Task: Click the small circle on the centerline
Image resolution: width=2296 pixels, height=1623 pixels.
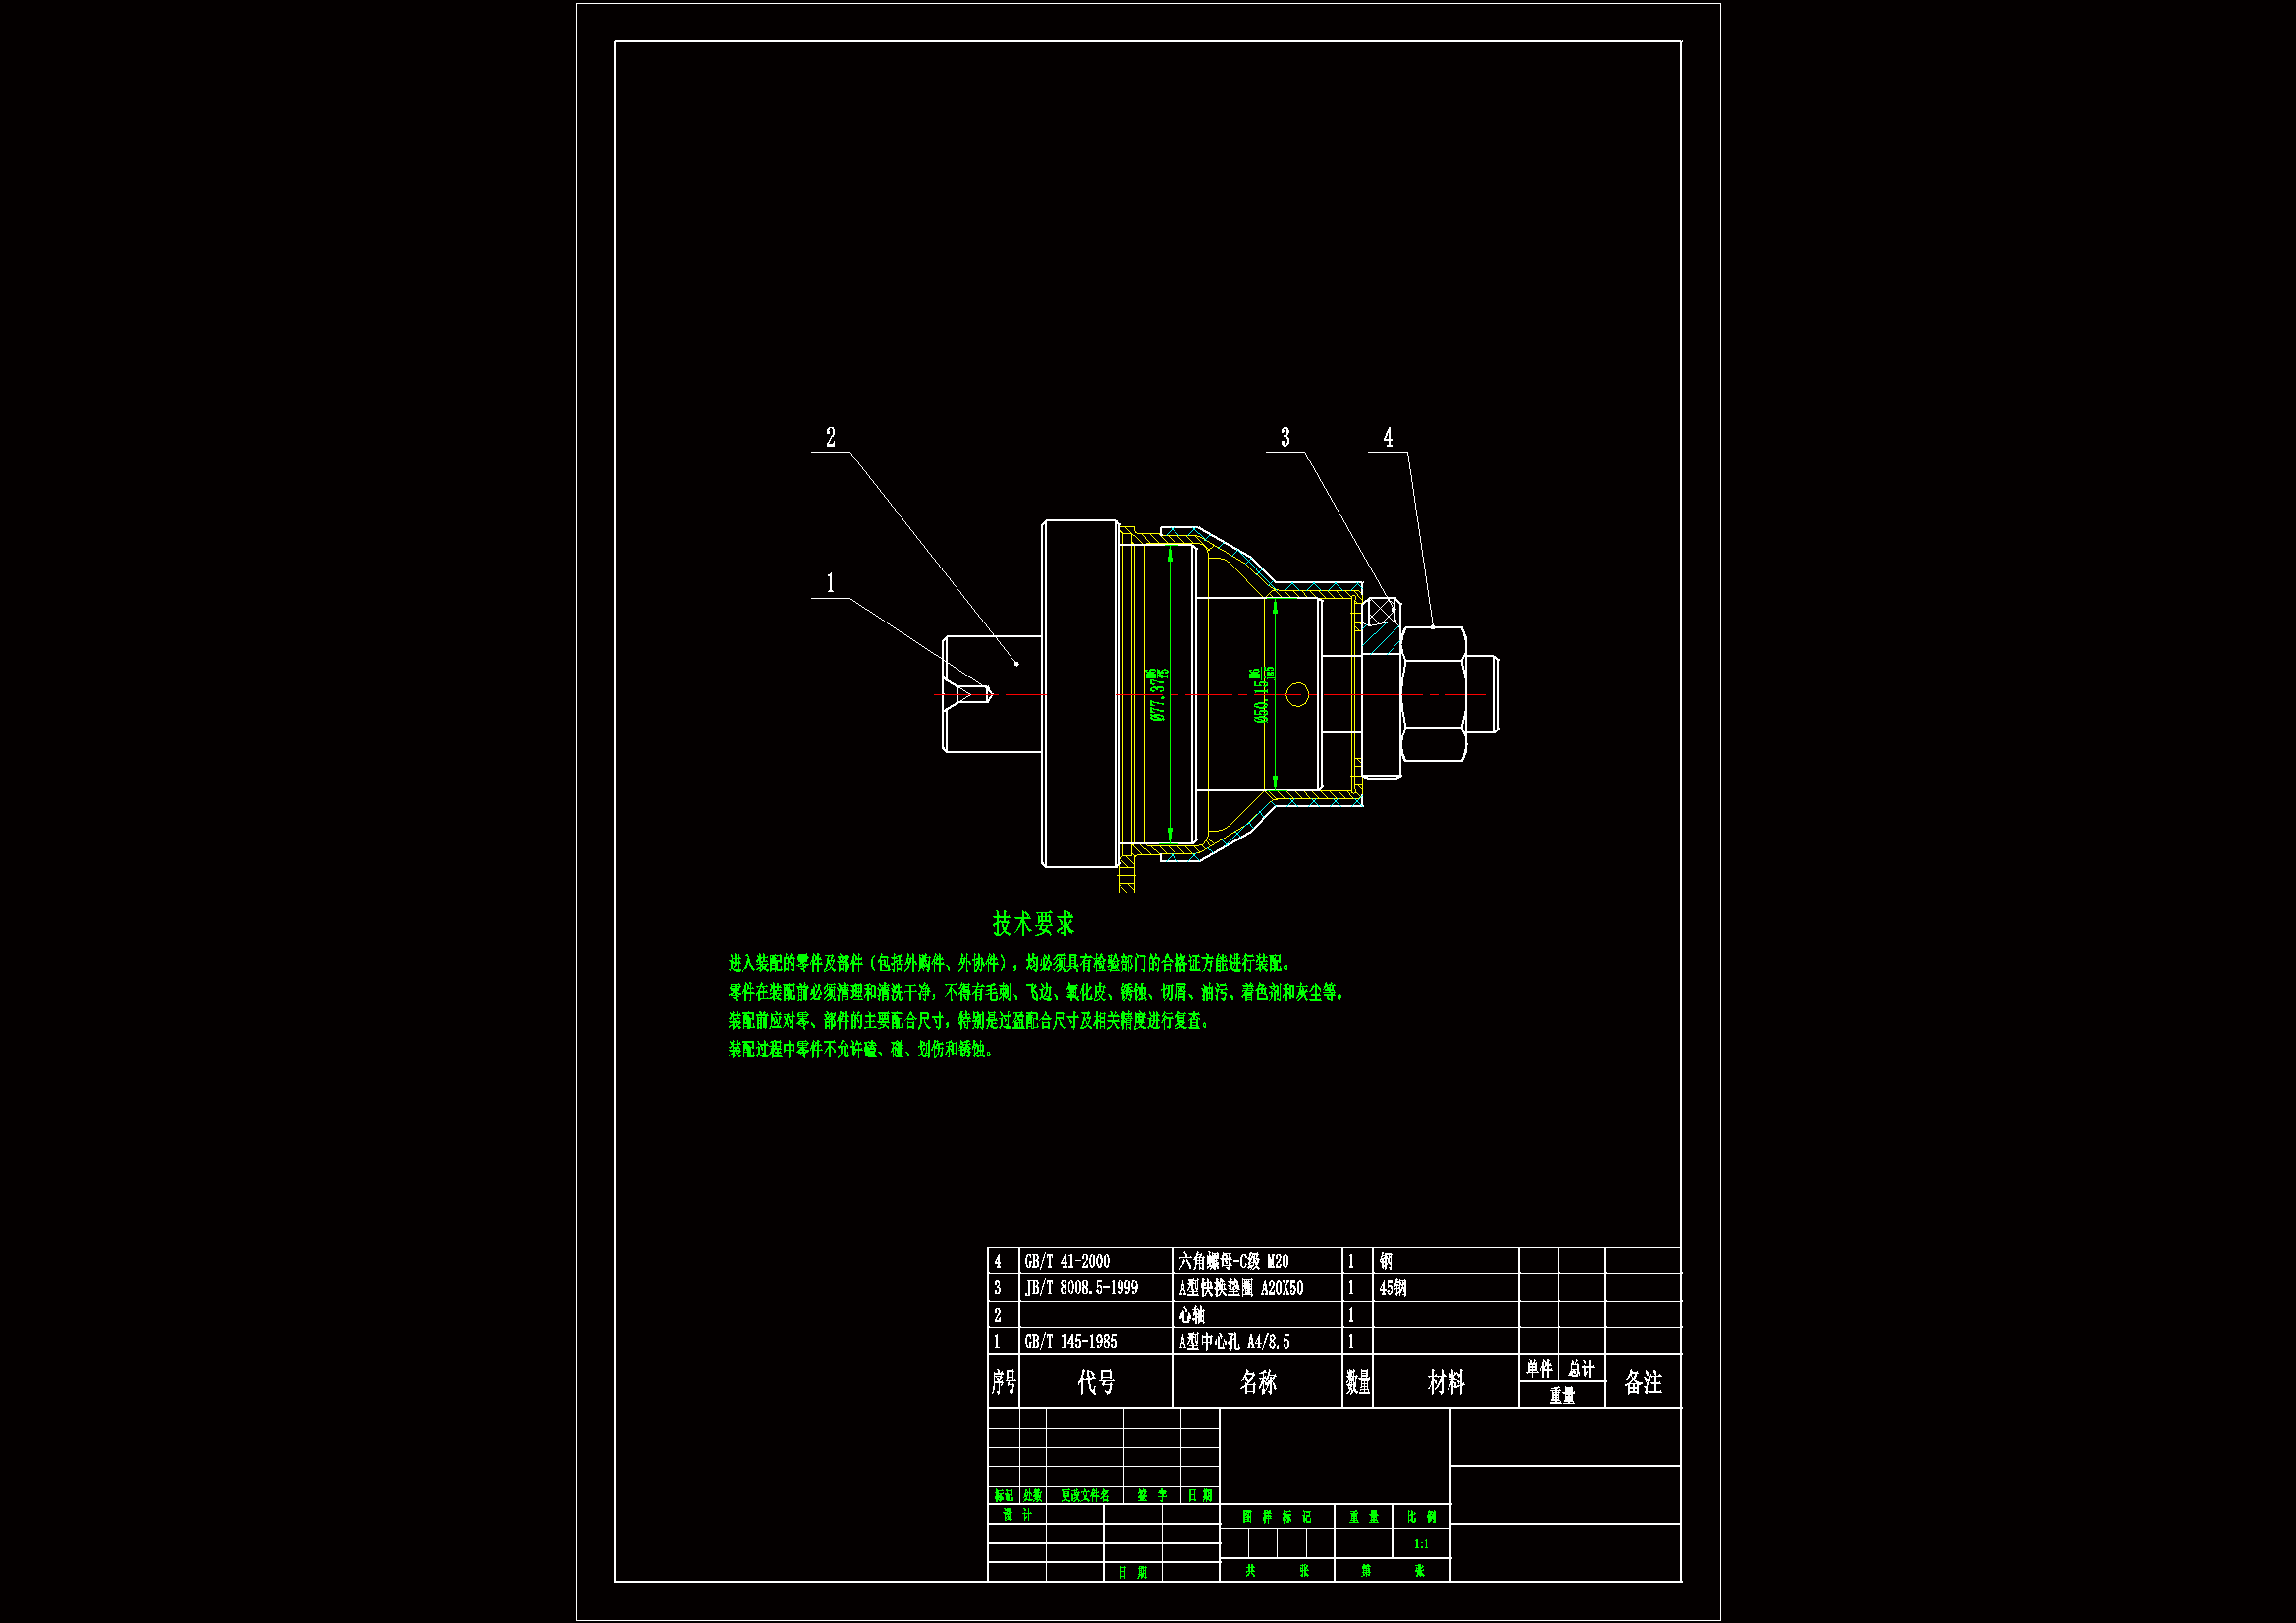Action: 1297,694
